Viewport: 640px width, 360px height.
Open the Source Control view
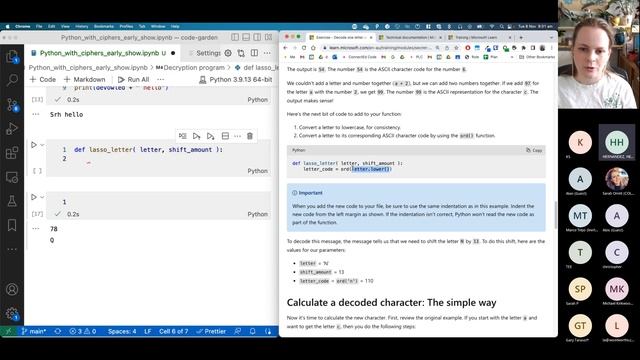point(12,105)
